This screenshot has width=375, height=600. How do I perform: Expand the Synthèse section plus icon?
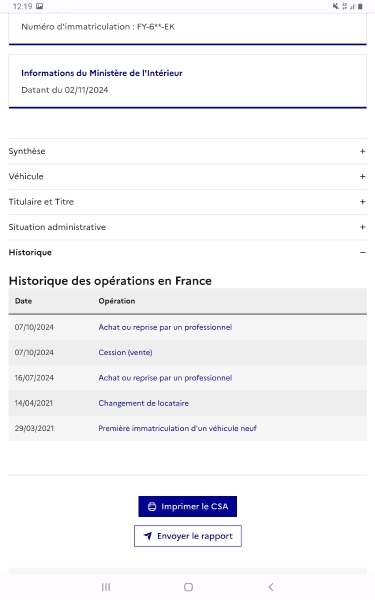(362, 152)
